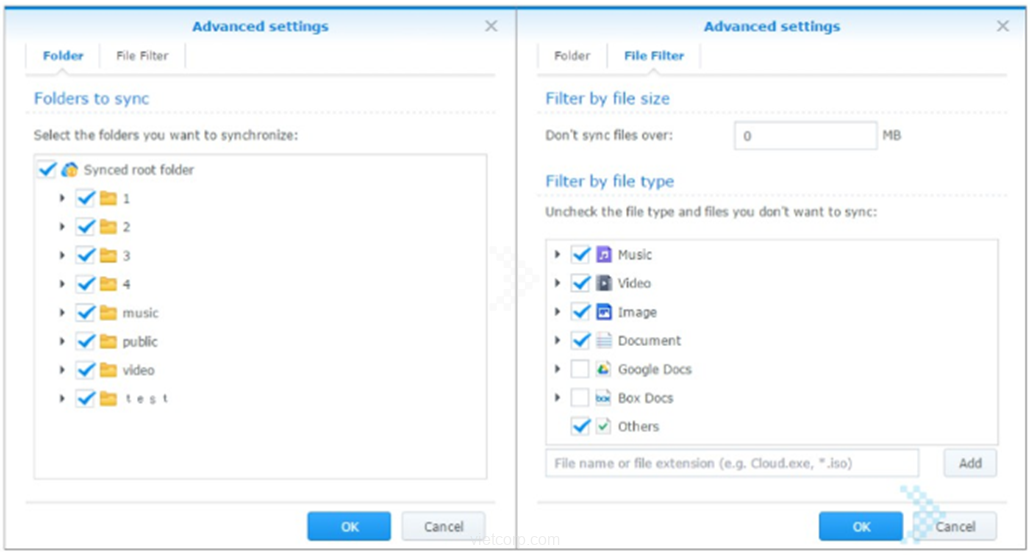
Task: Click the file name or extension input
Action: pyautogui.click(x=731, y=463)
